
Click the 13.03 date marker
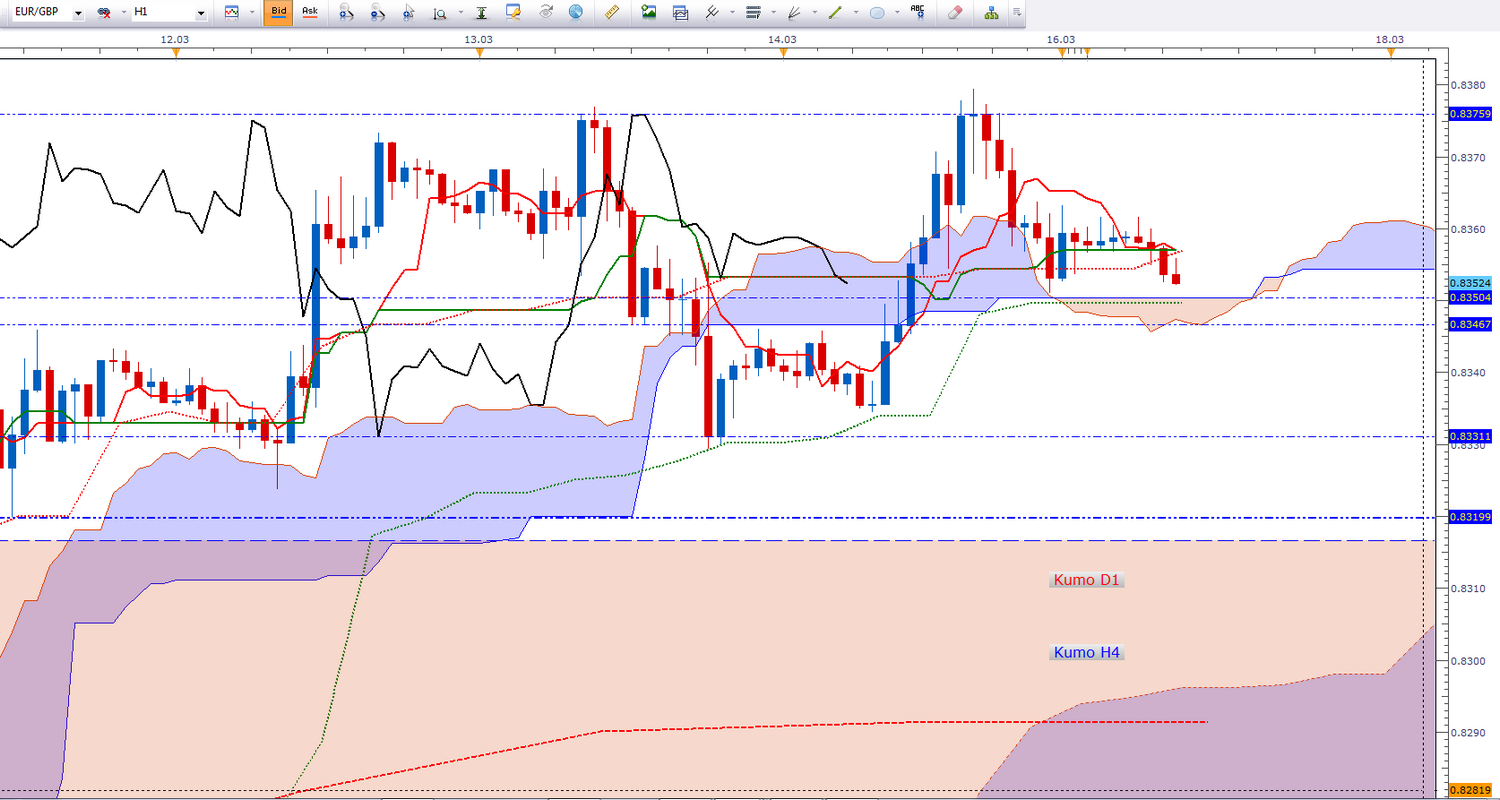point(479,39)
